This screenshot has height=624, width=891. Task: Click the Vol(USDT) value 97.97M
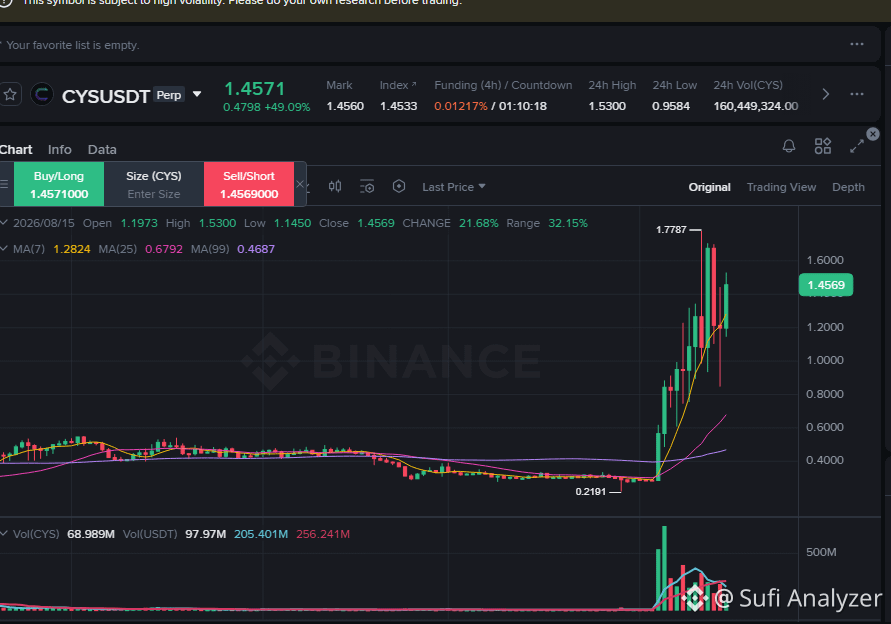point(206,534)
